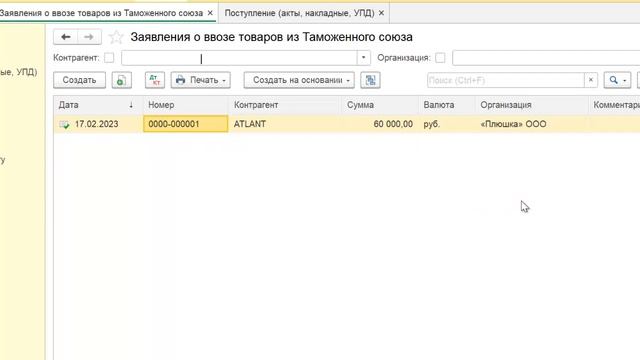Add page to favorites with star icon

(x=116, y=37)
